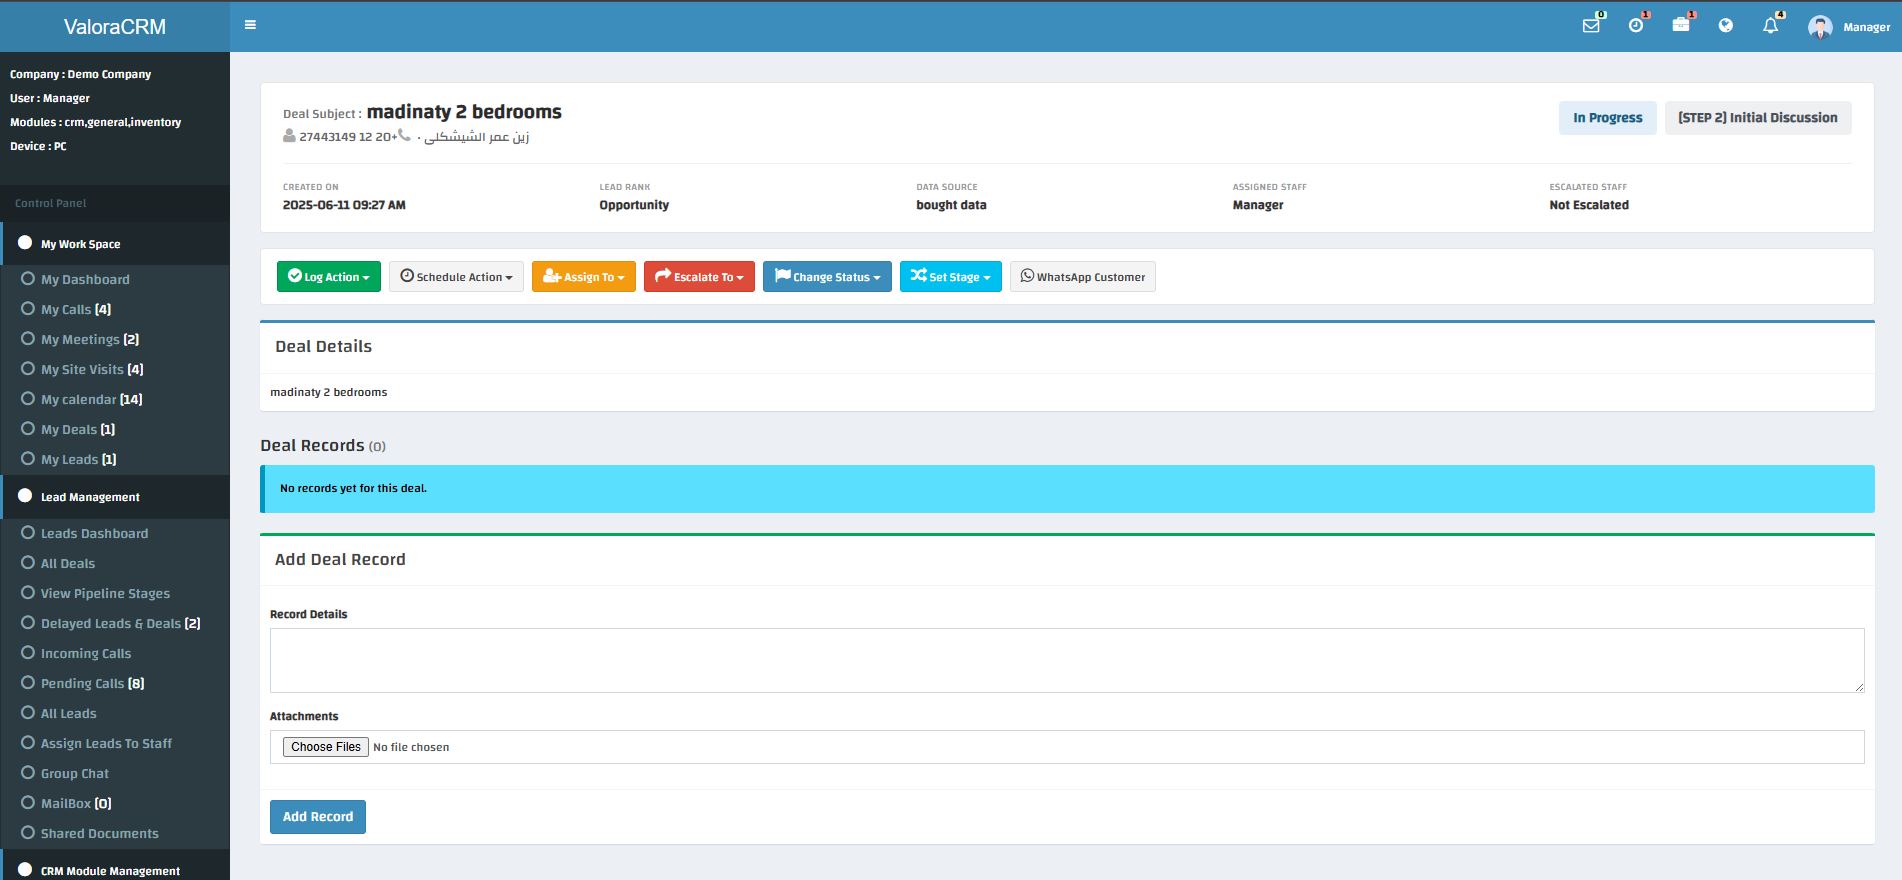Open the bell notifications icon

pyautogui.click(x=1771, y=26)
